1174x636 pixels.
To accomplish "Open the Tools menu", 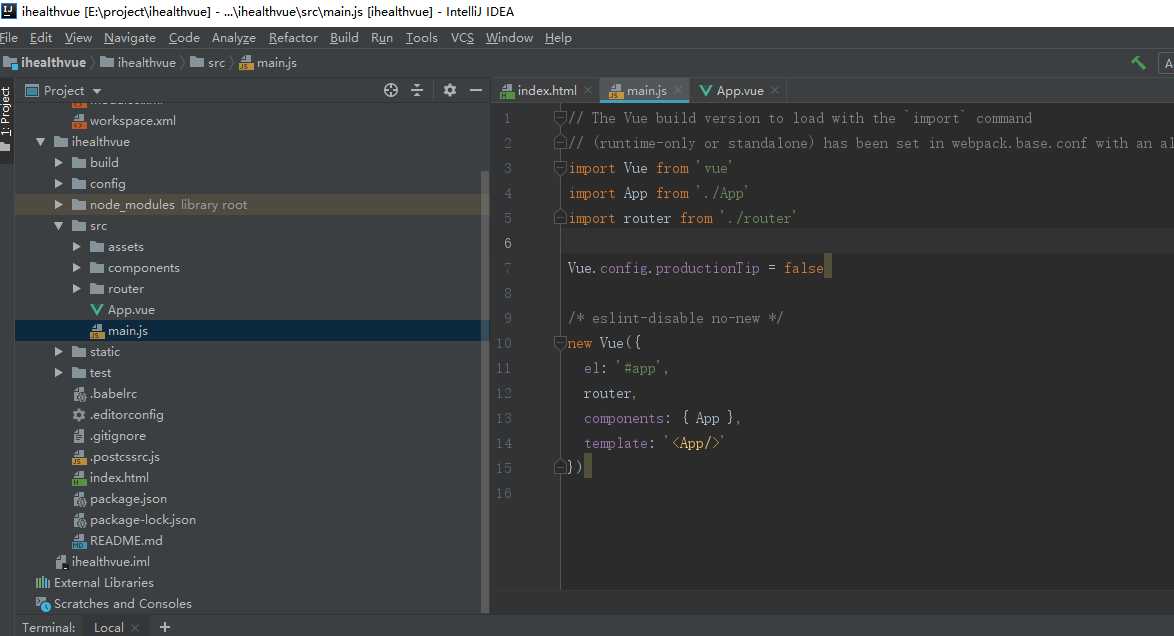I will (x=422, y=37).
